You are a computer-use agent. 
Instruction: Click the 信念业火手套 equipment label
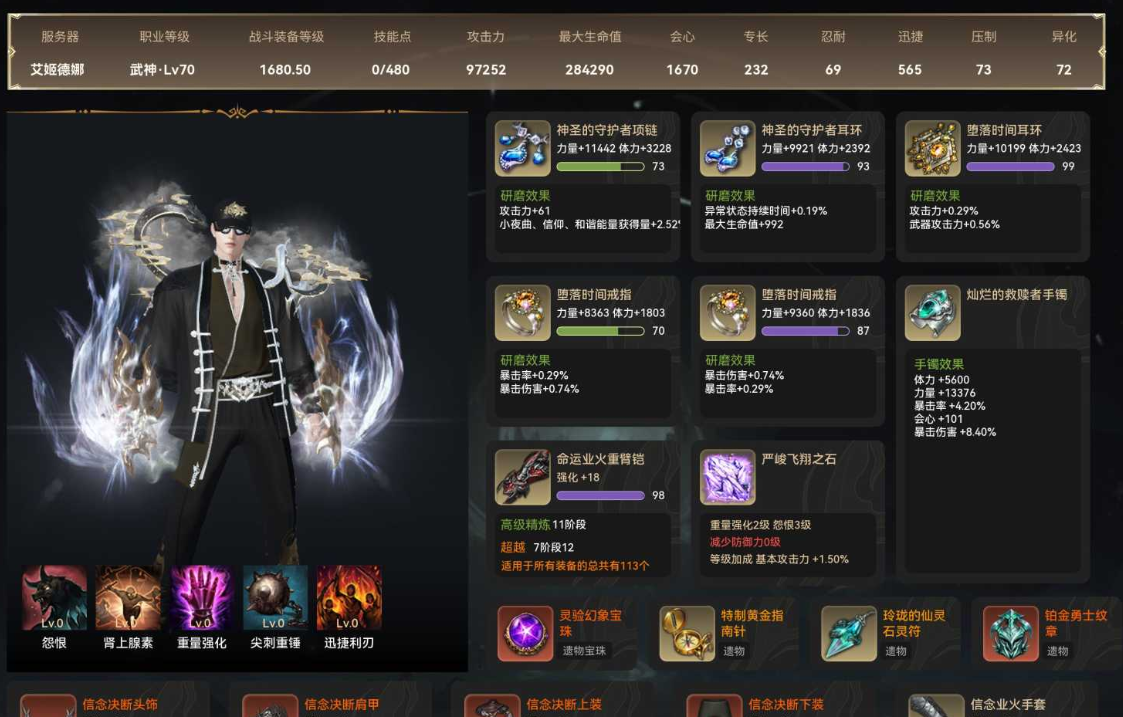(x=1008, y=705)
